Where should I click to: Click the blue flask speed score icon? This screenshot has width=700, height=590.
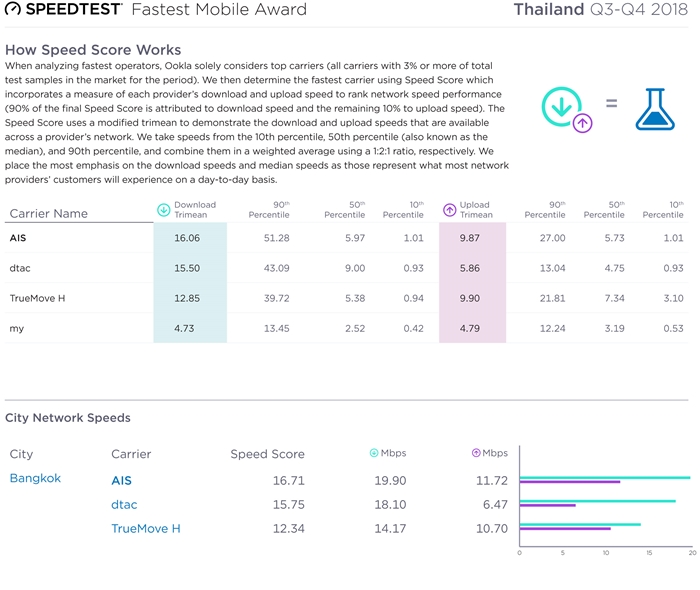655,109
